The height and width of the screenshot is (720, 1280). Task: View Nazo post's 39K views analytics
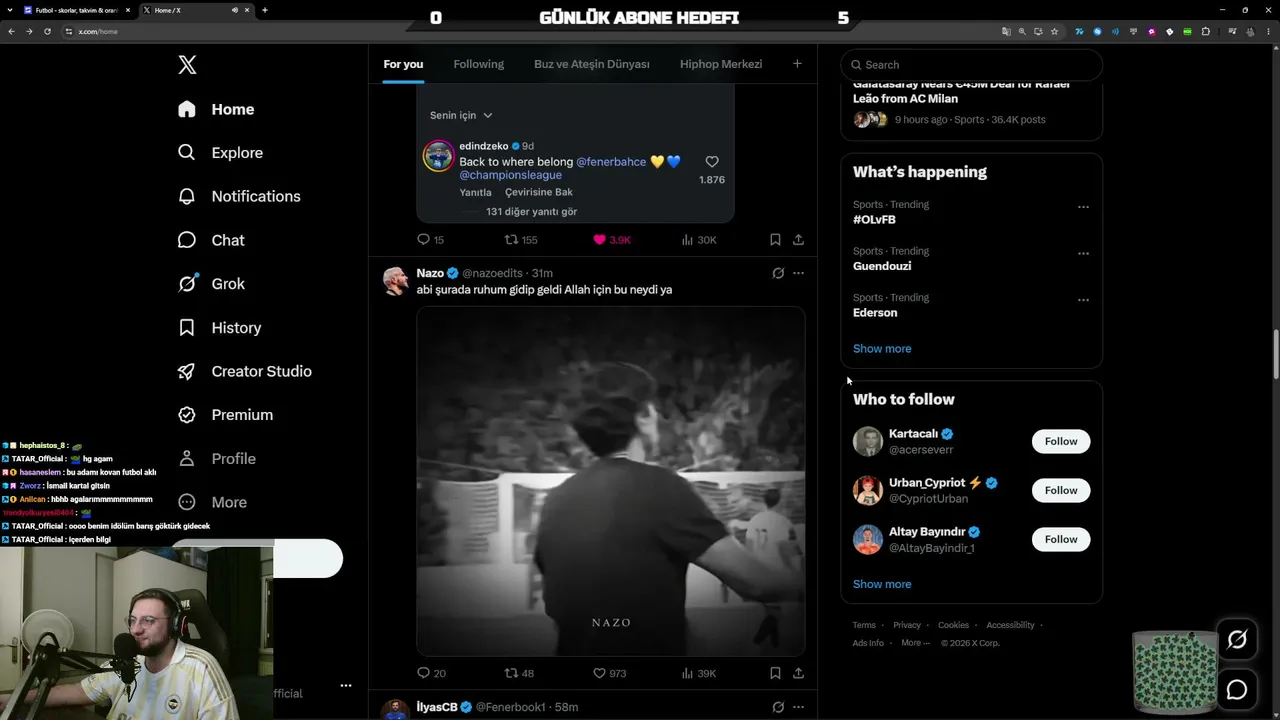pos(698,673)
